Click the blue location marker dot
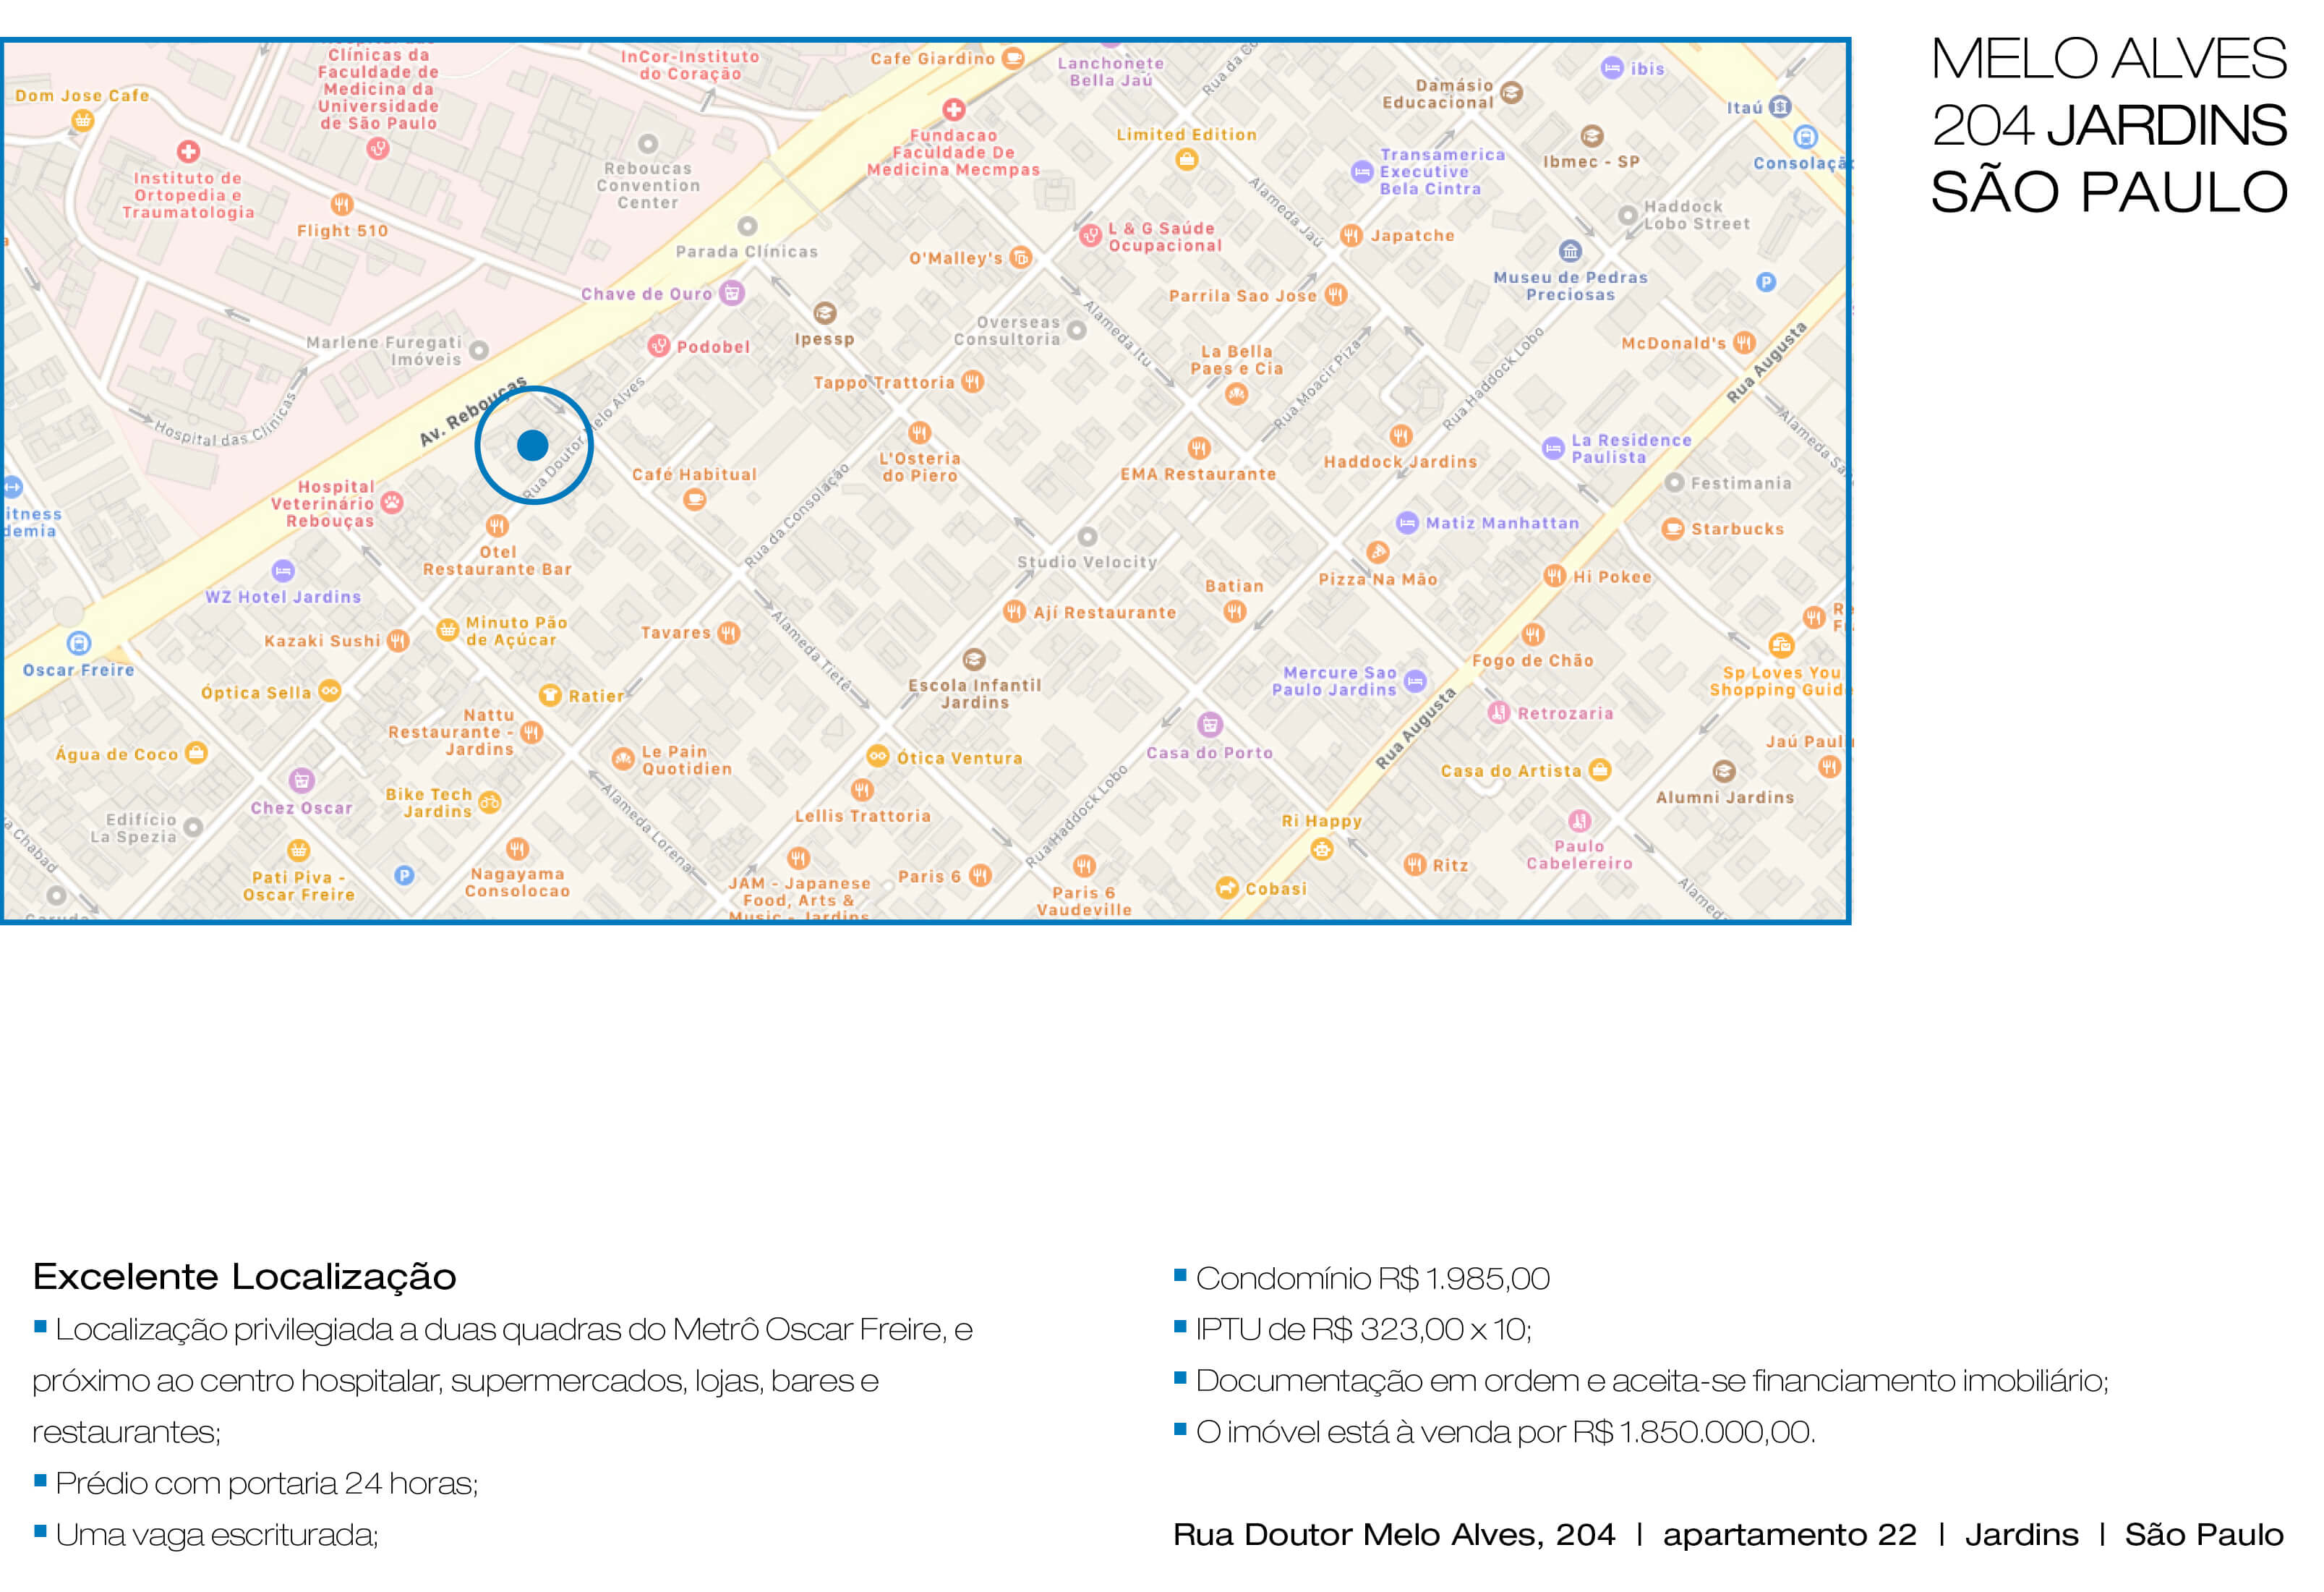2324x1592 pixels. click(533, 445)
